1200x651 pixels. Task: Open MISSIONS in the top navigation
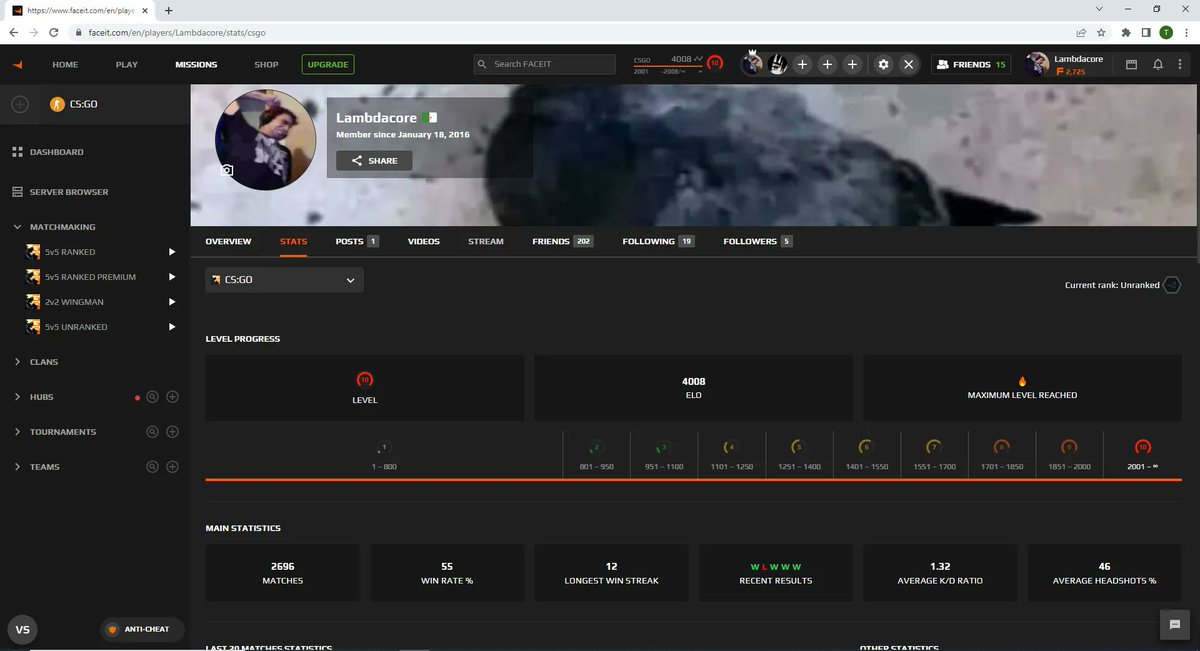pos(196,64)
